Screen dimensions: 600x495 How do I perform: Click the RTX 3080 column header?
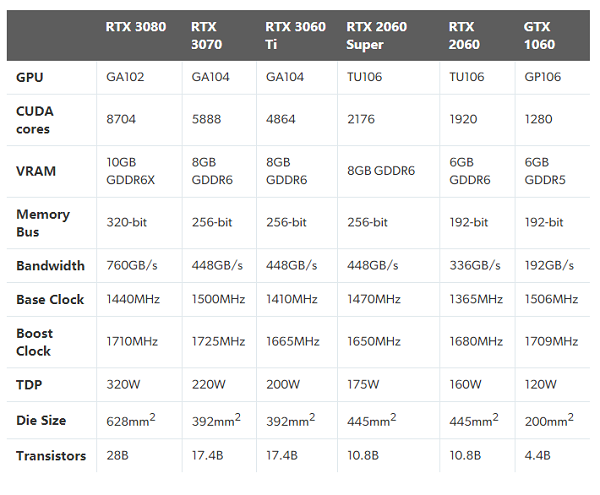point(136,27)
